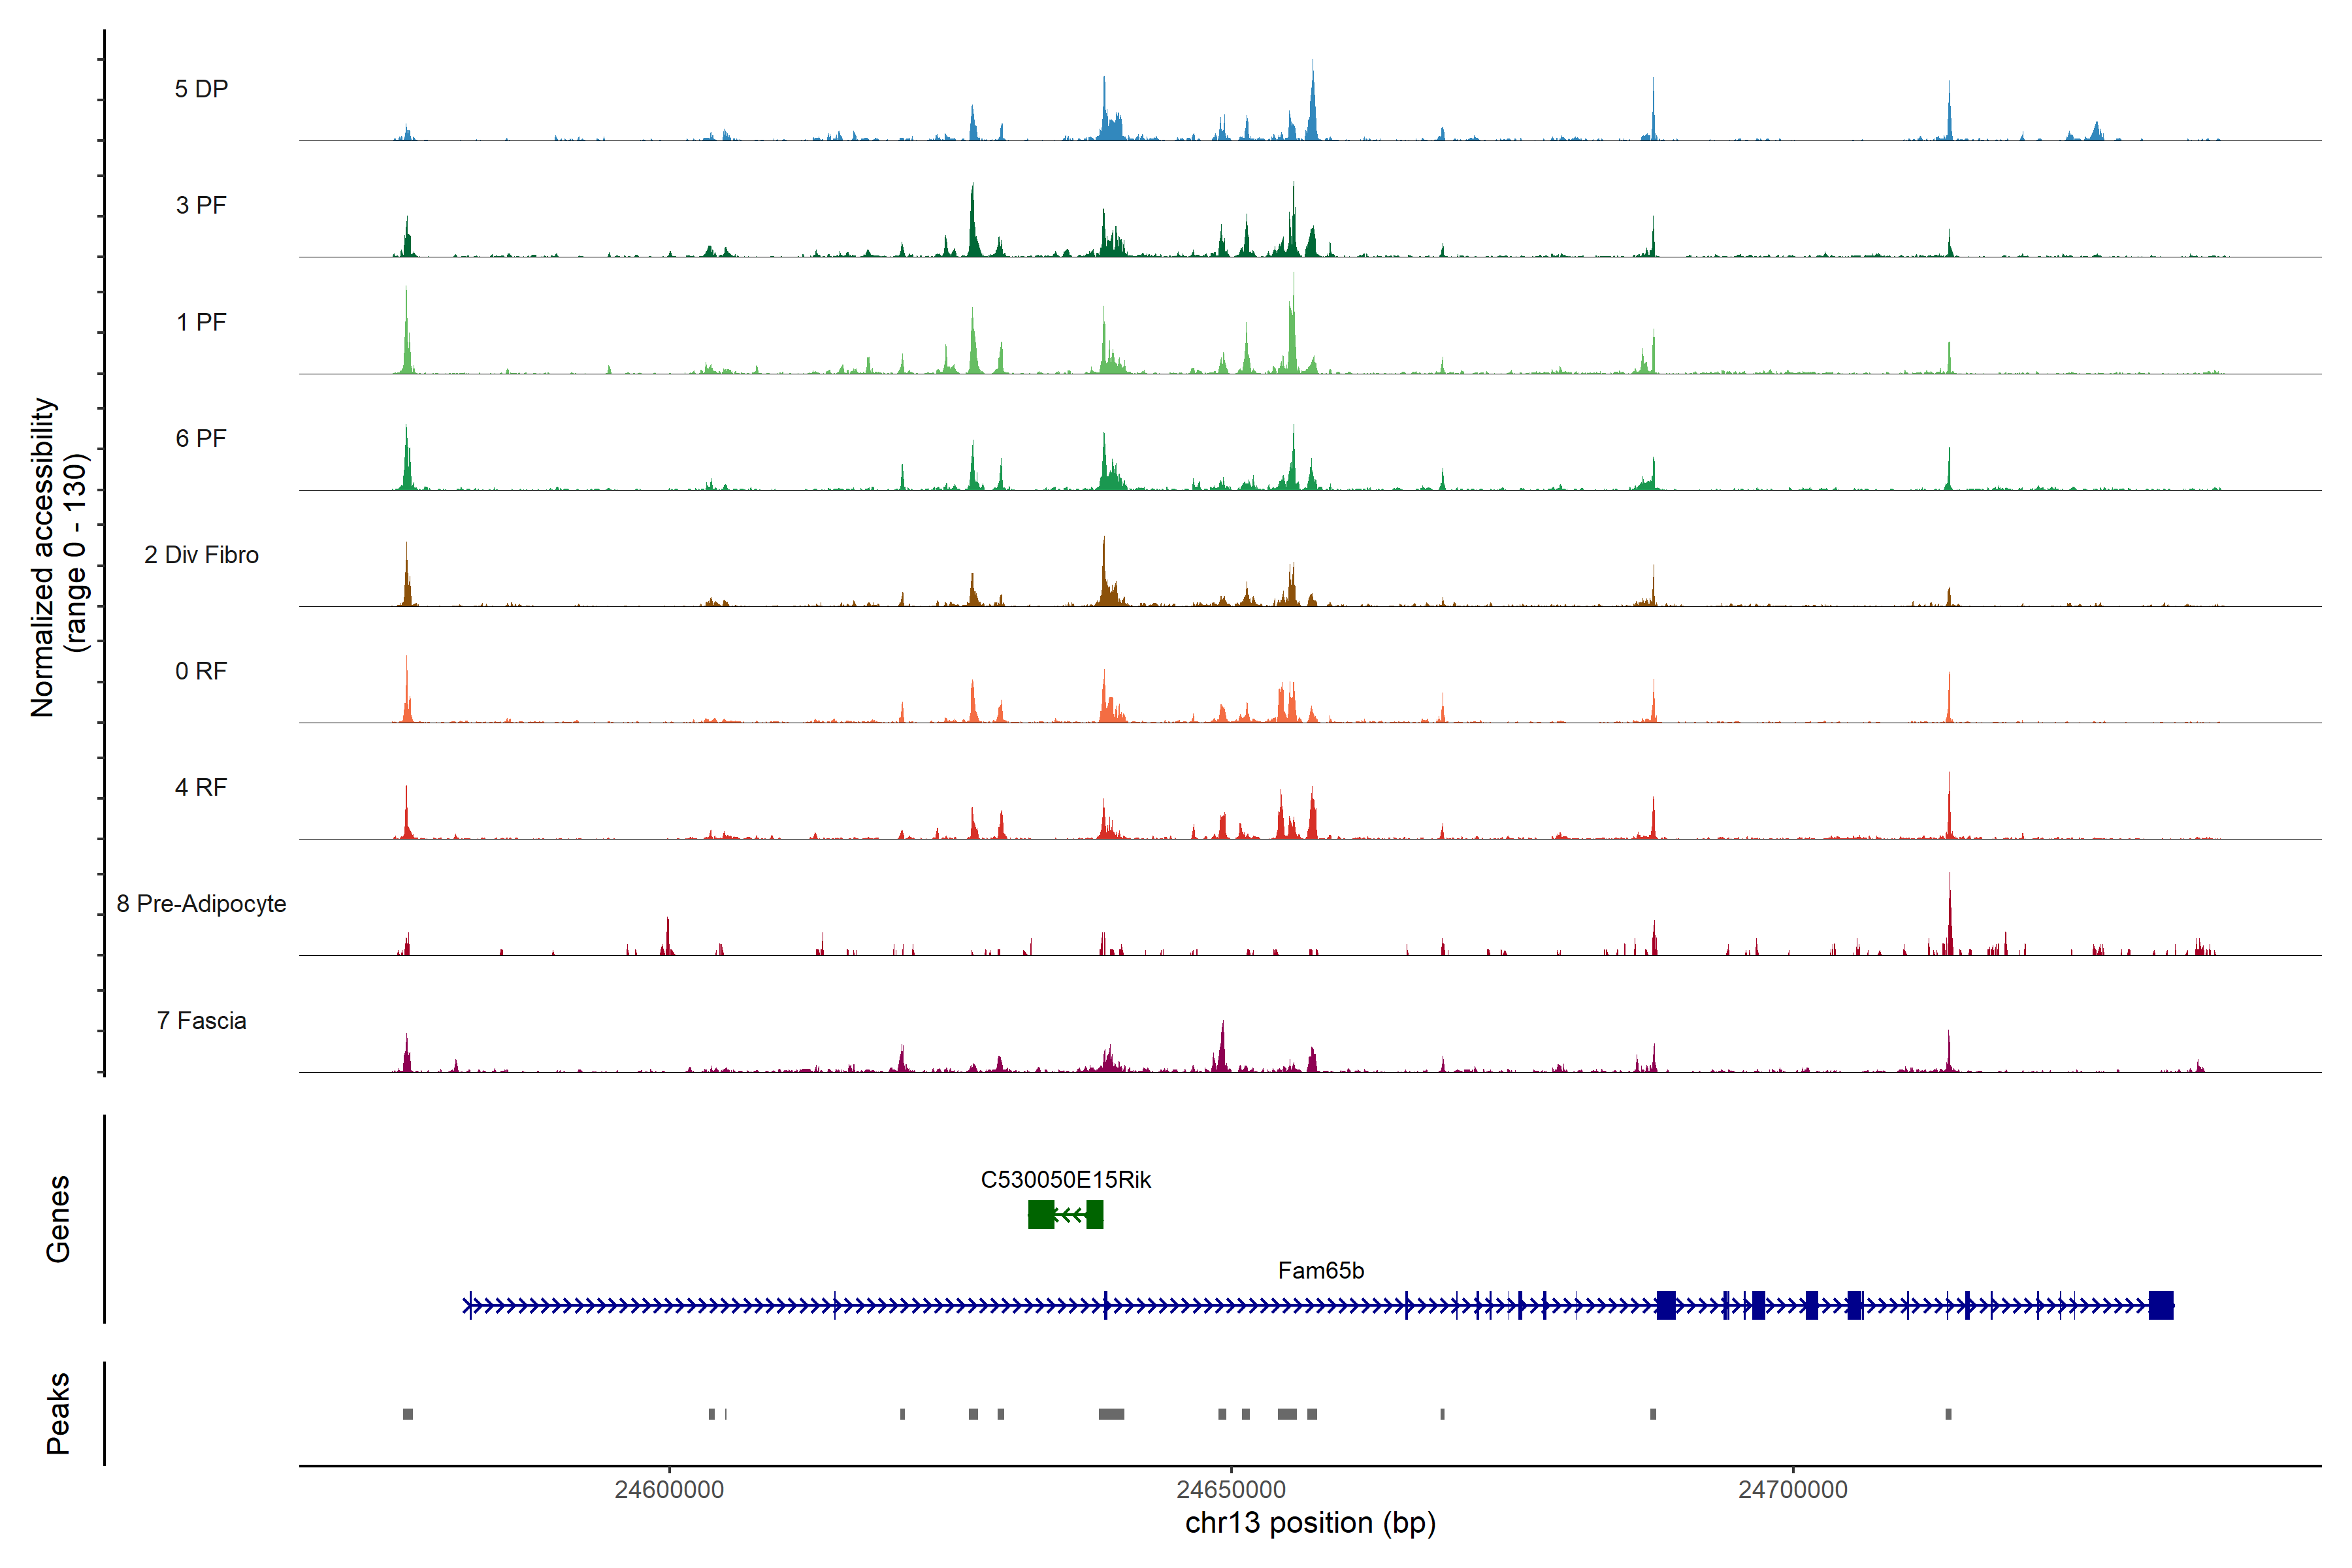Image resolution: width=2352 pixels, height=1568 pixels.
Task: Click the Peaks panel label
Action: pos(58,1413)
